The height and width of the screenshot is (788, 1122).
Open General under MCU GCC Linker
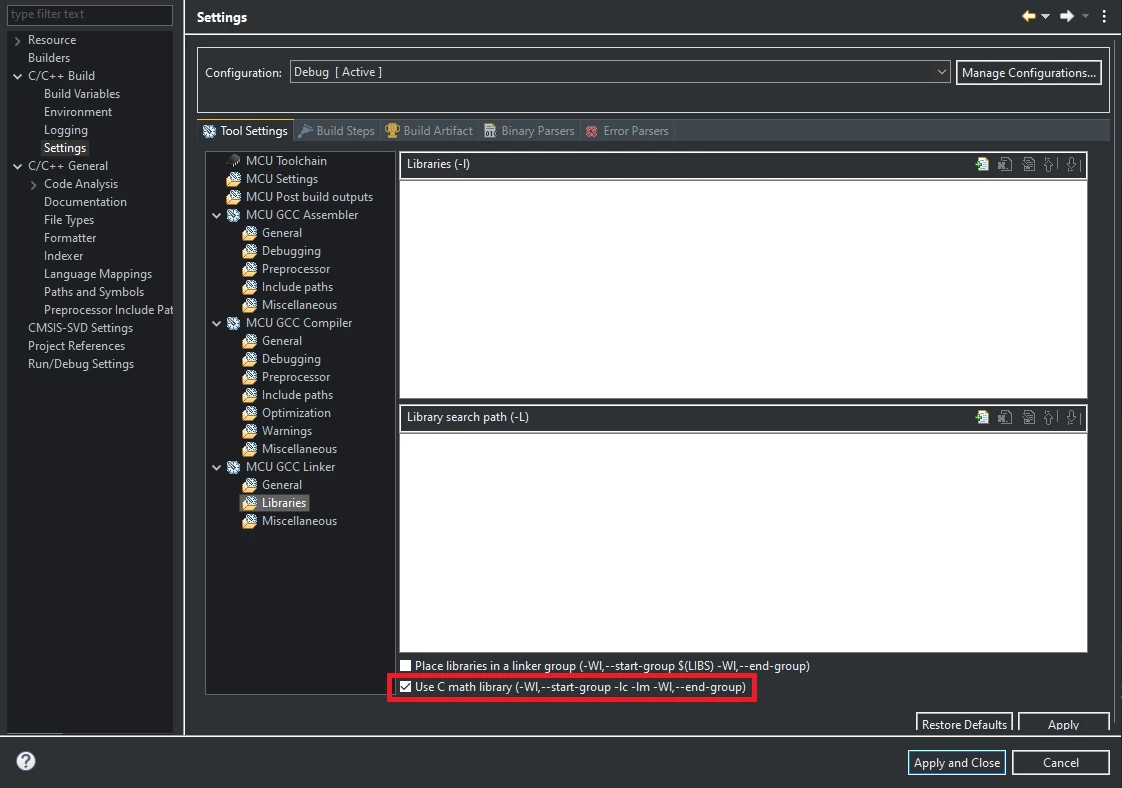pyautogui.click(x=282, y=485)
